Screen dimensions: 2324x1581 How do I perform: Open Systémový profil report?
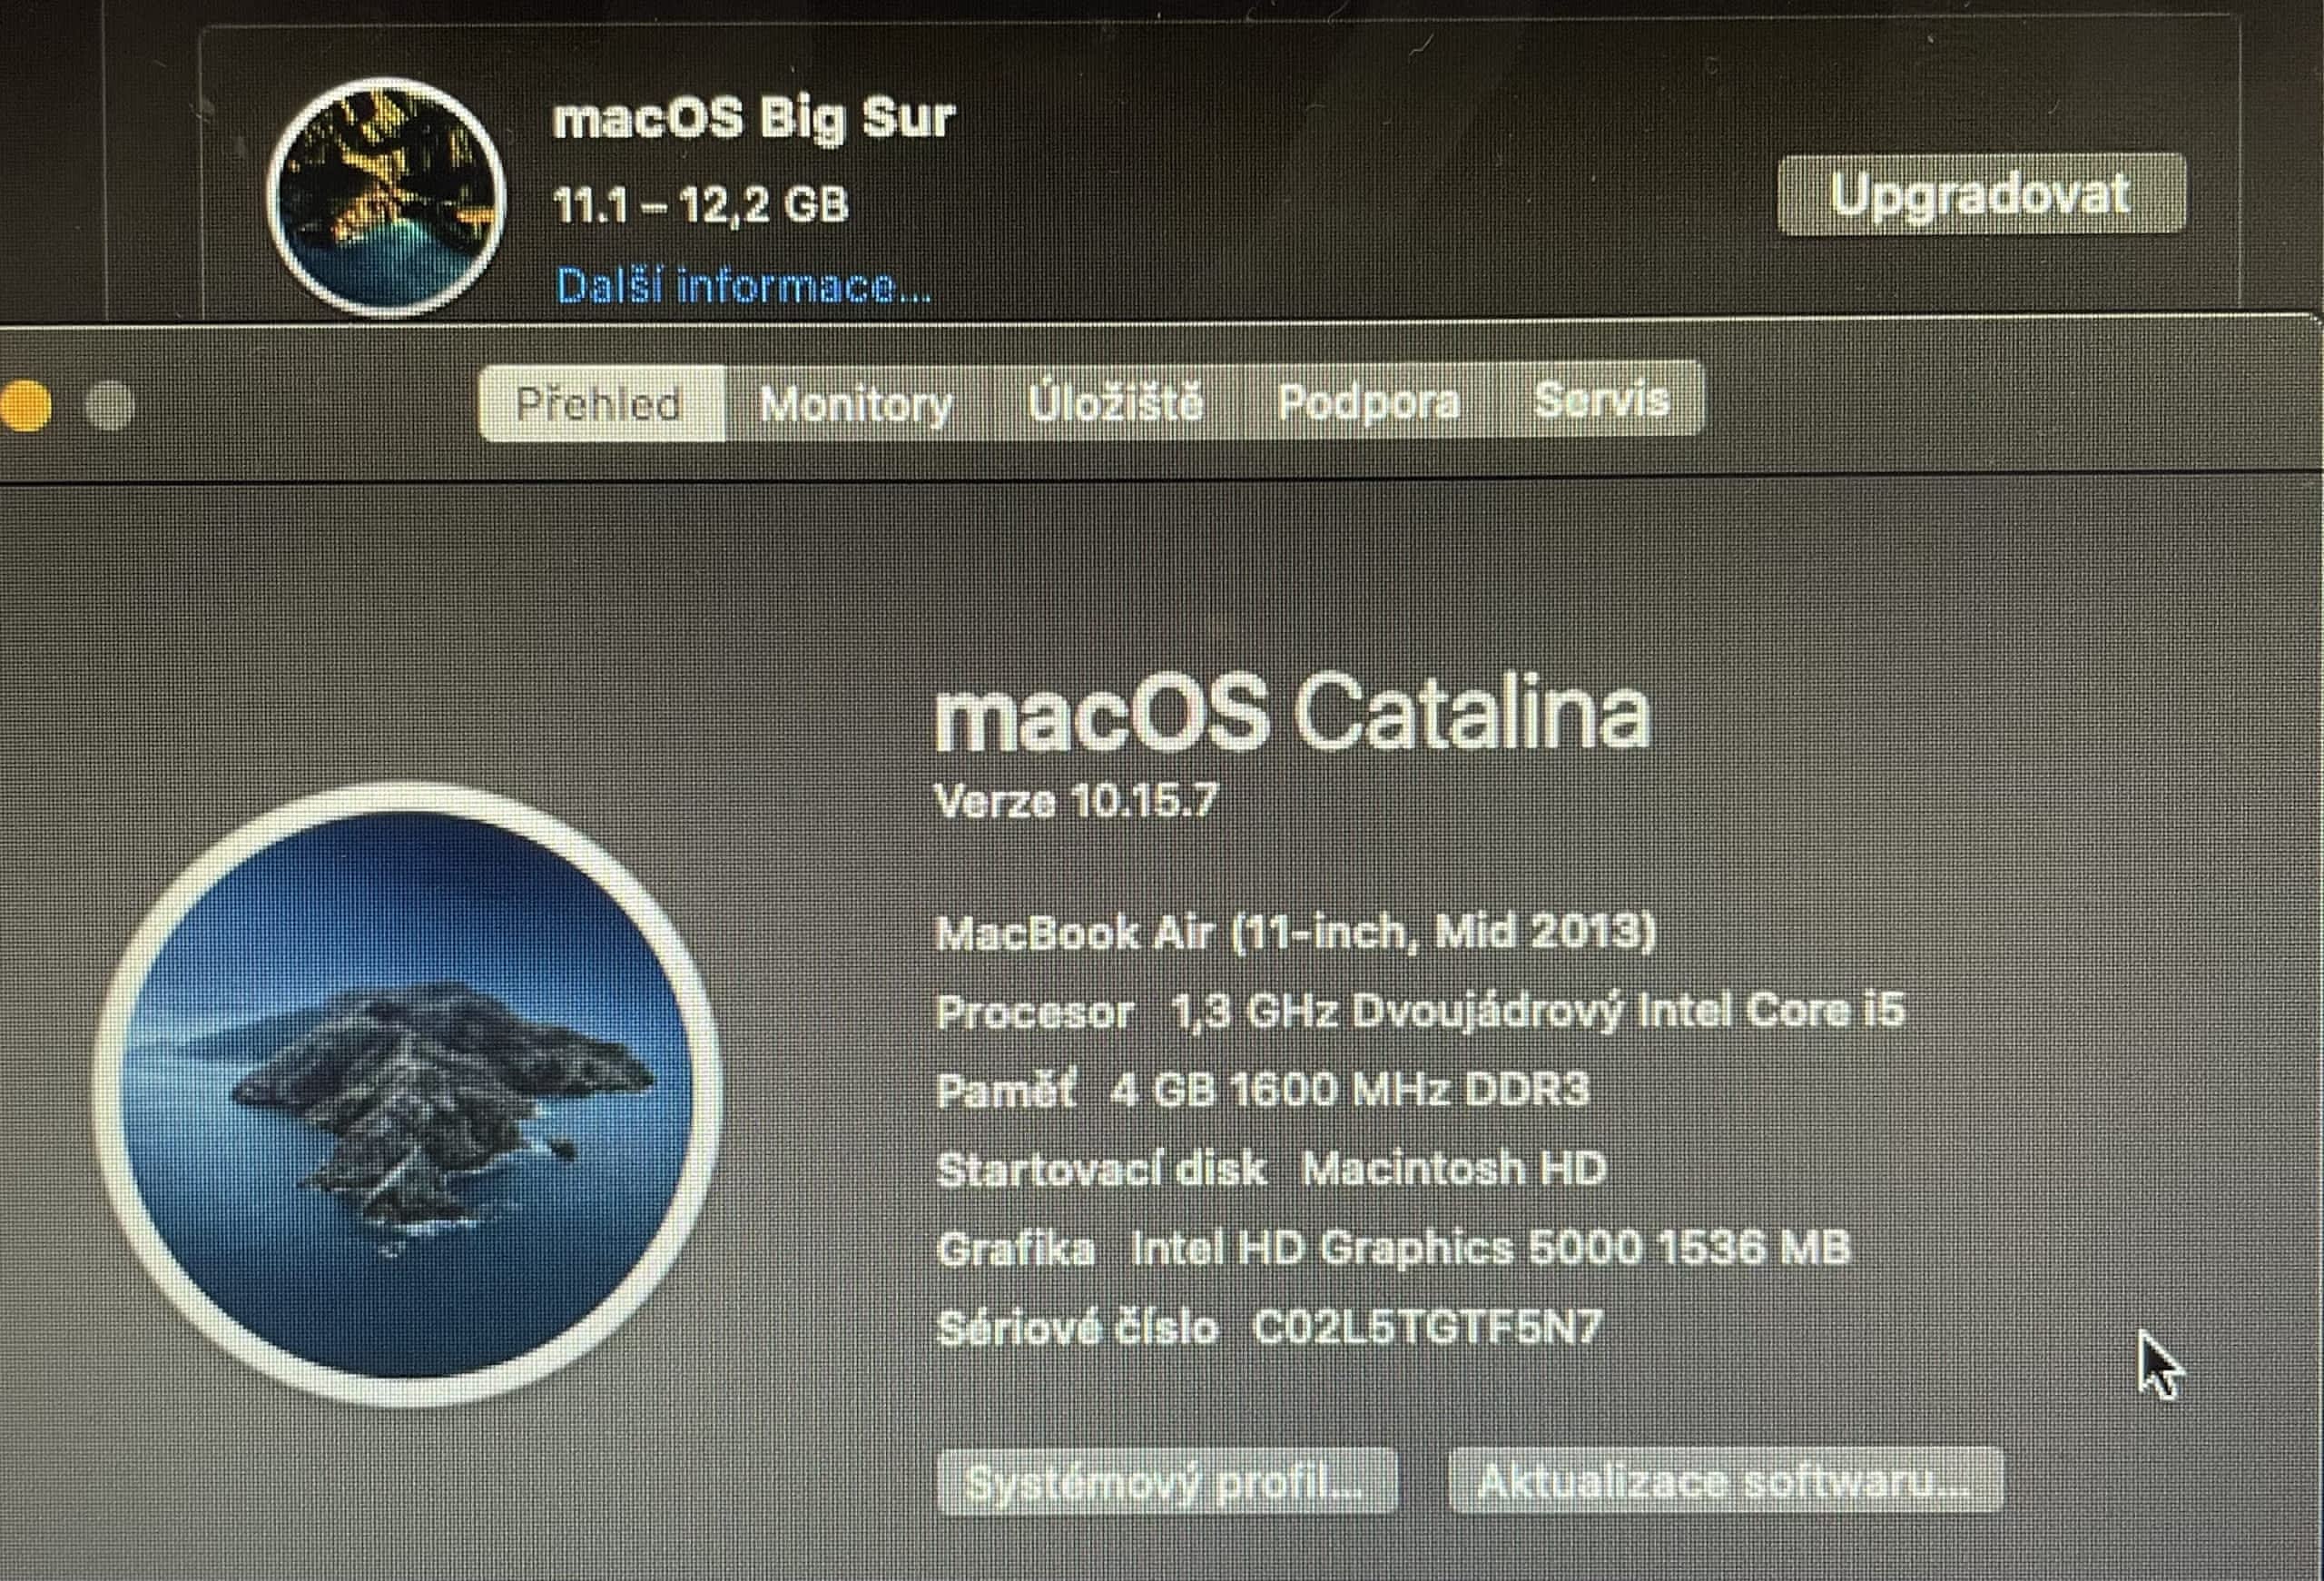[x=1167, y=1482]
